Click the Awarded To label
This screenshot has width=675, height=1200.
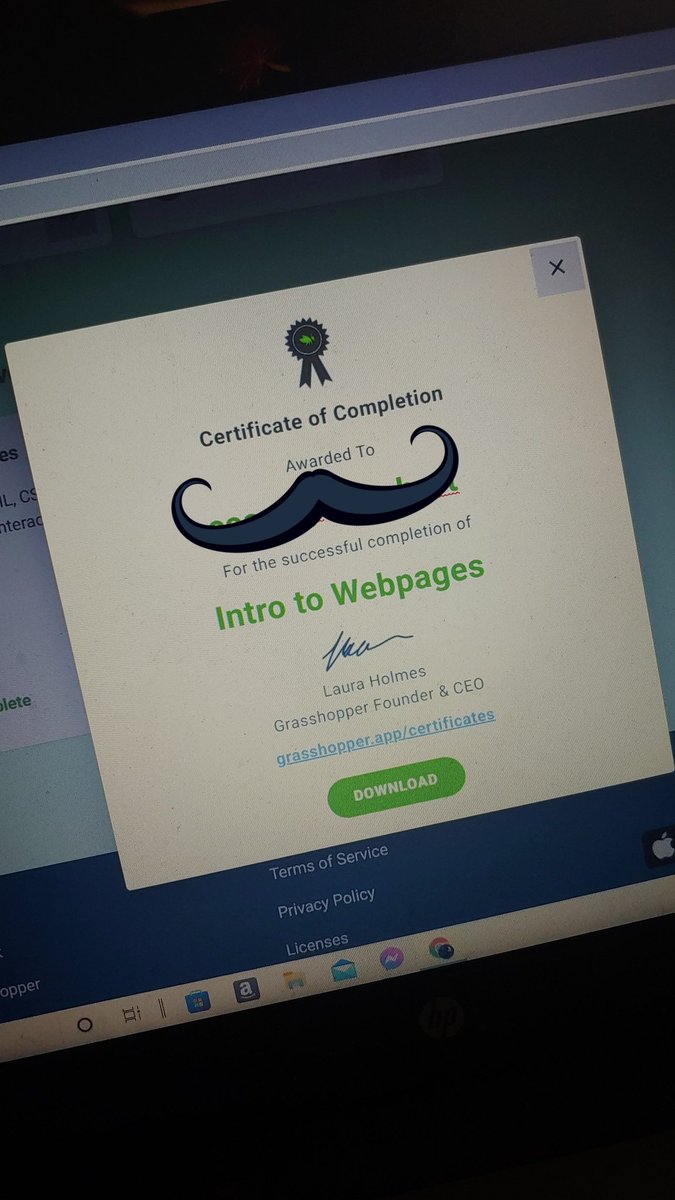330,458
